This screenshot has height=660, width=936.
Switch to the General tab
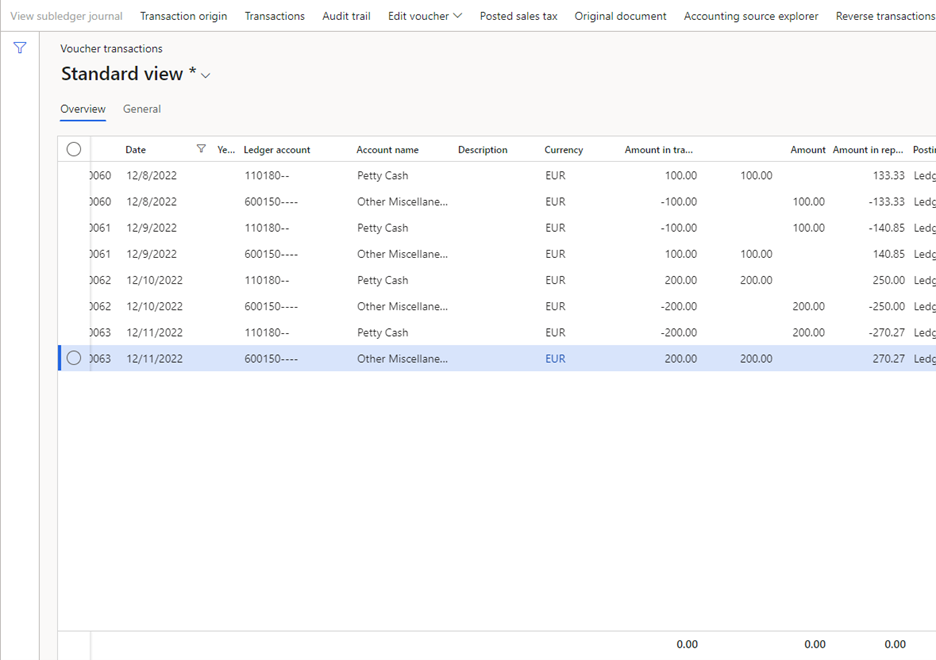142,109
